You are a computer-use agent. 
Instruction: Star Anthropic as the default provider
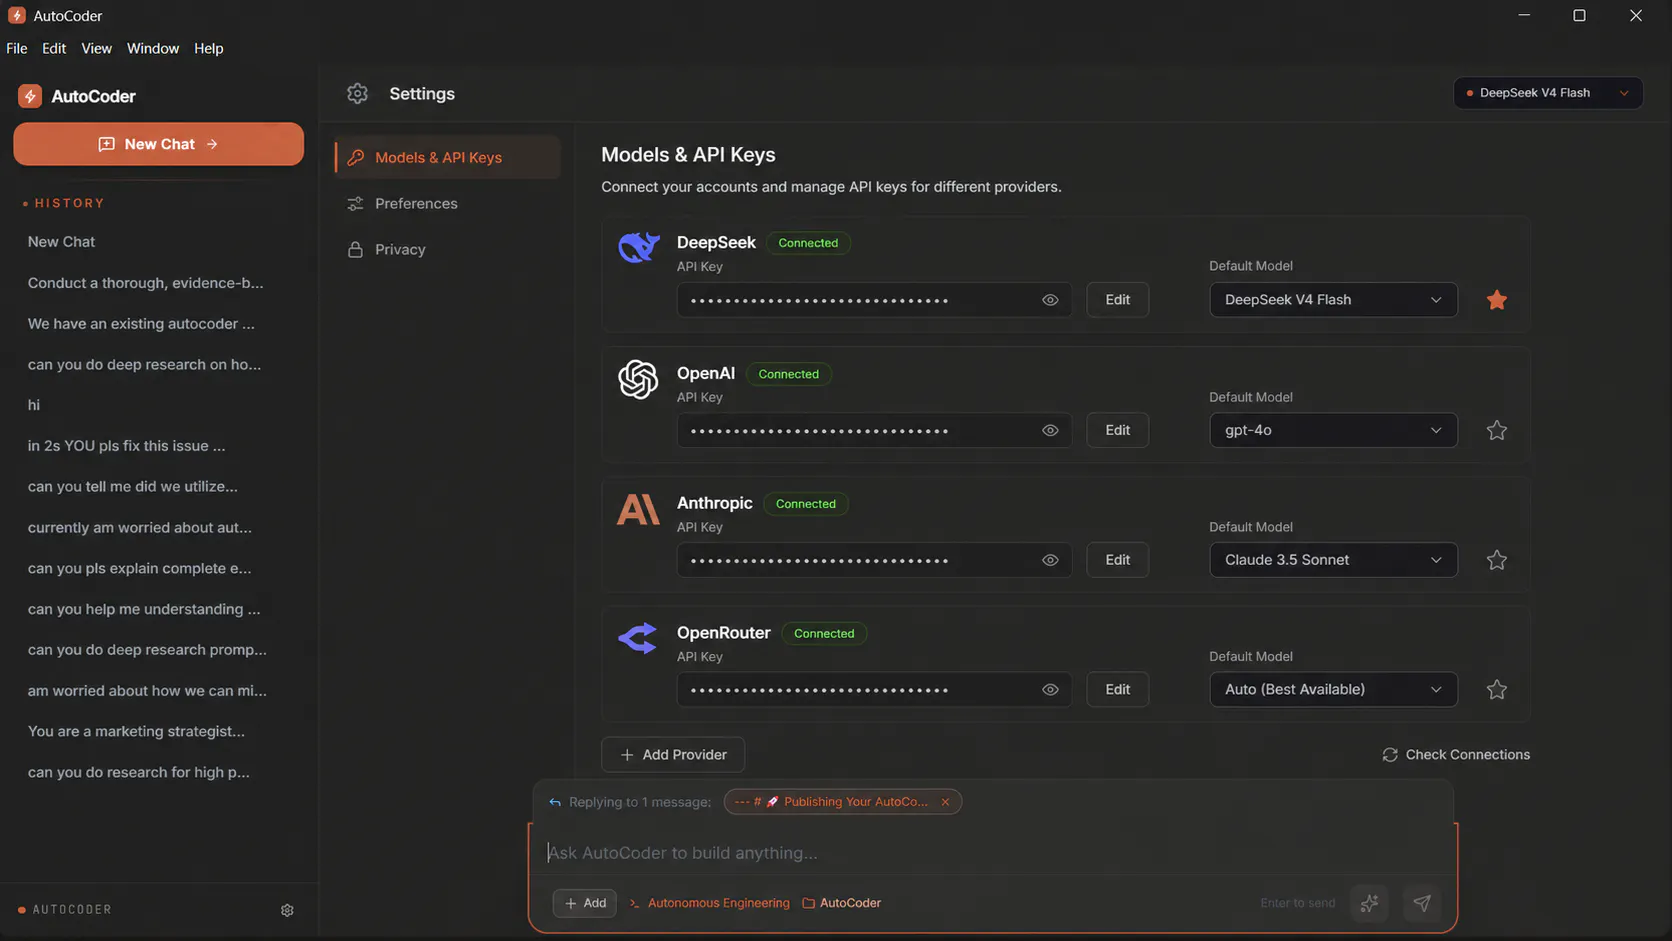(1496, 560)
